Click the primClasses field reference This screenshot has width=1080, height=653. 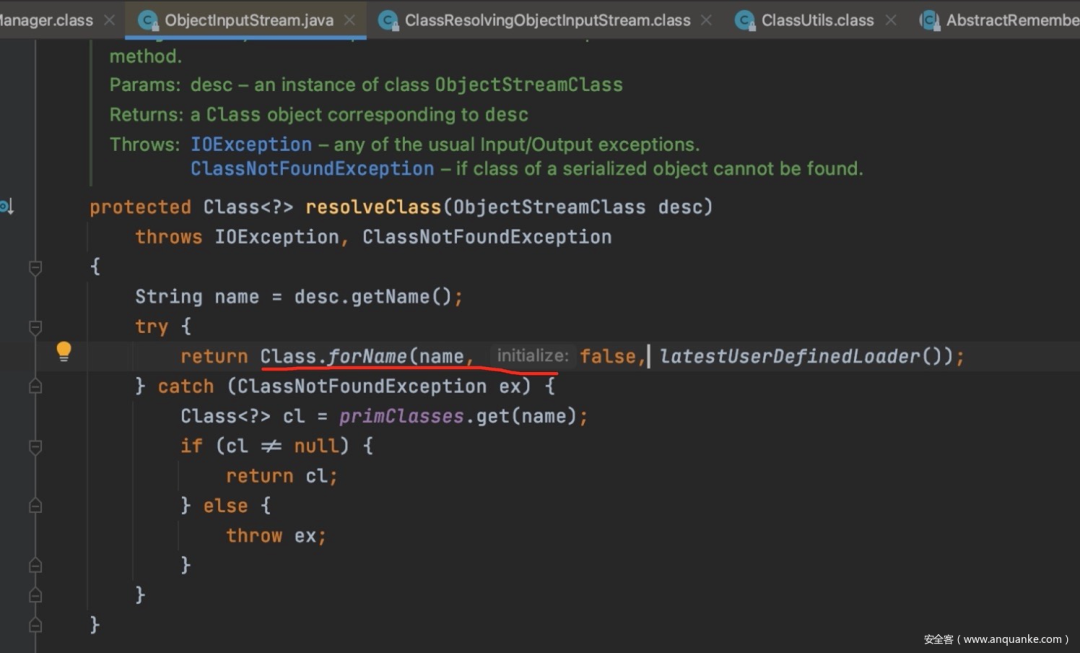coord(402,417)
